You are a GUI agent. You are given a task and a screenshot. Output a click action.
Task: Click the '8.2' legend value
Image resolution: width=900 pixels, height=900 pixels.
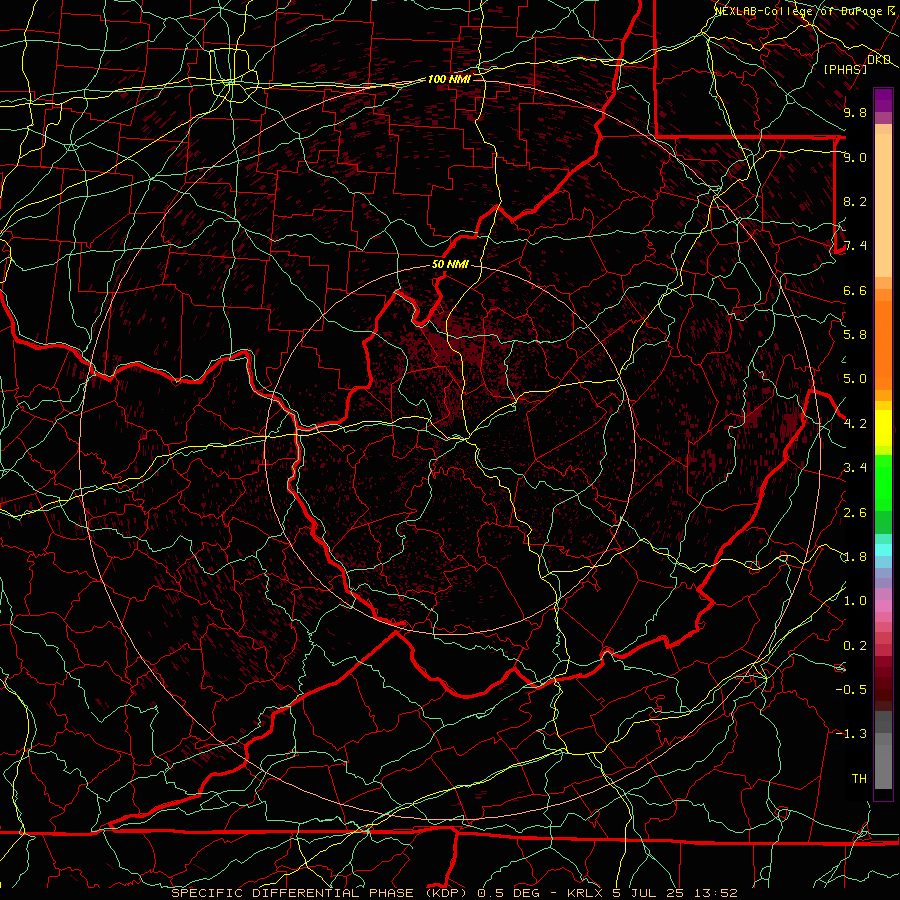pos(855,202)
